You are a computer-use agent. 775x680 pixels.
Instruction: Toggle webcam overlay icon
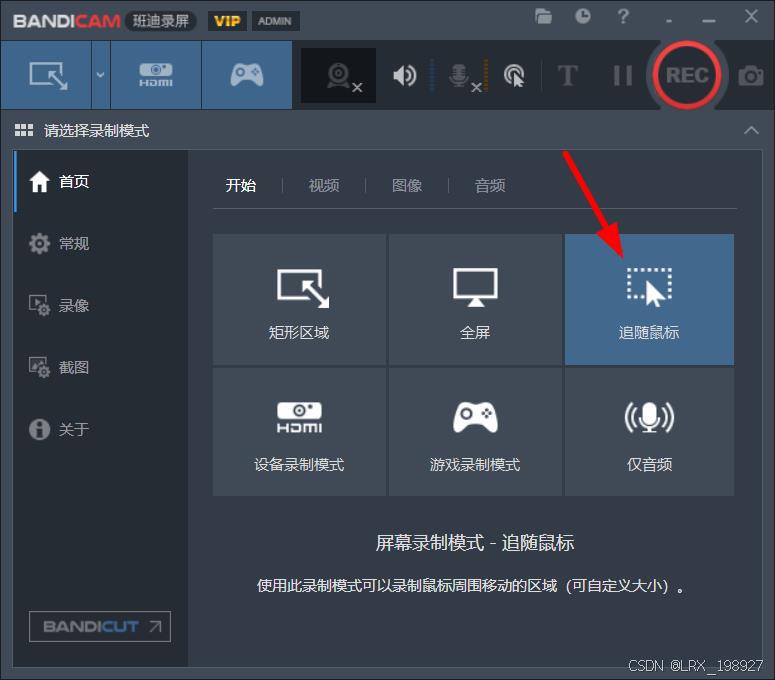click(339, 76)
